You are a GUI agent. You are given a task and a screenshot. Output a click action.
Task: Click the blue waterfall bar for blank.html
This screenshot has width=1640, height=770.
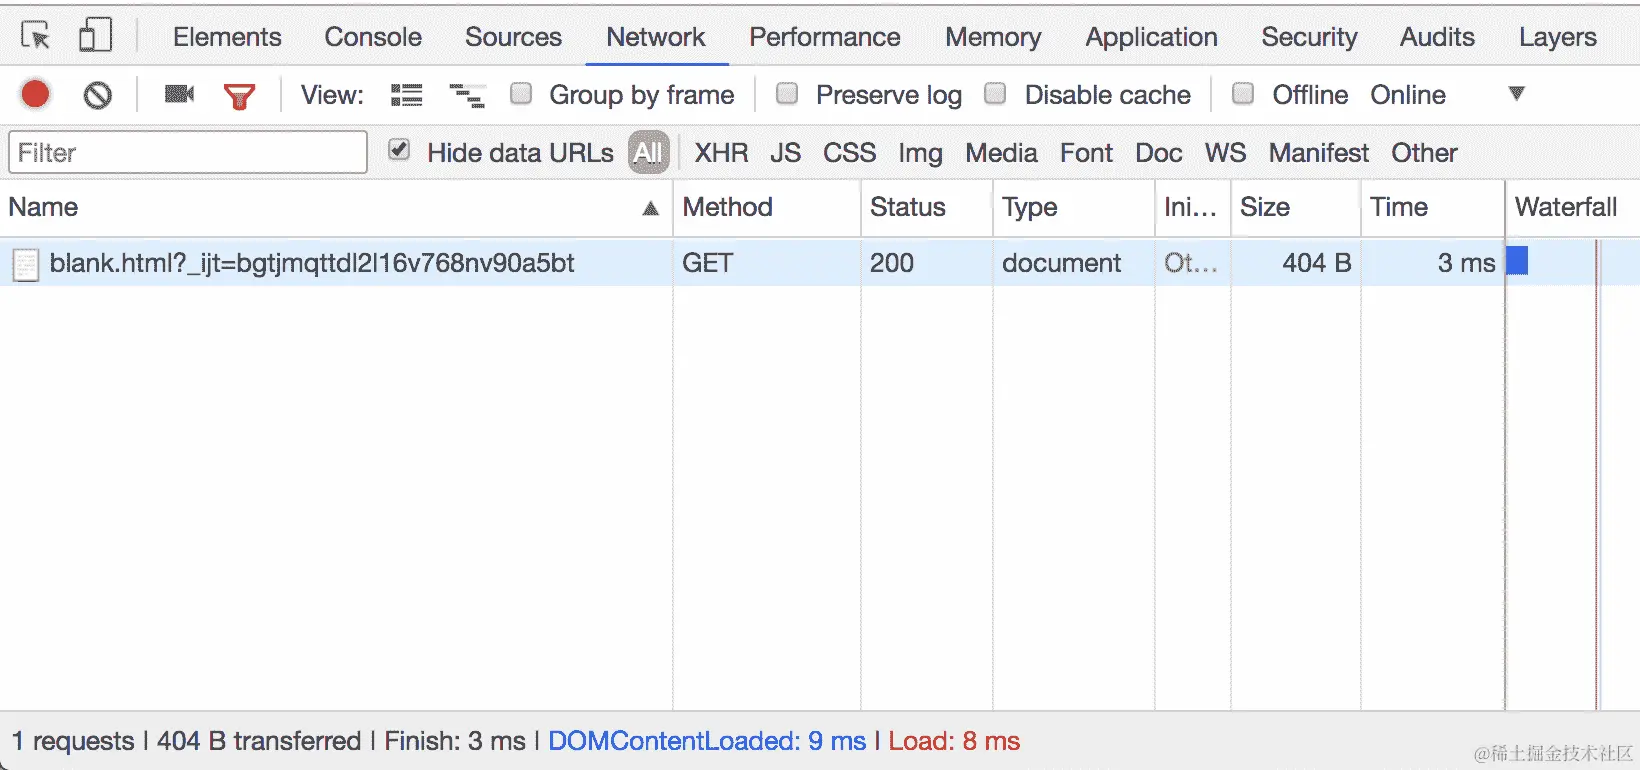point(1517,261)
